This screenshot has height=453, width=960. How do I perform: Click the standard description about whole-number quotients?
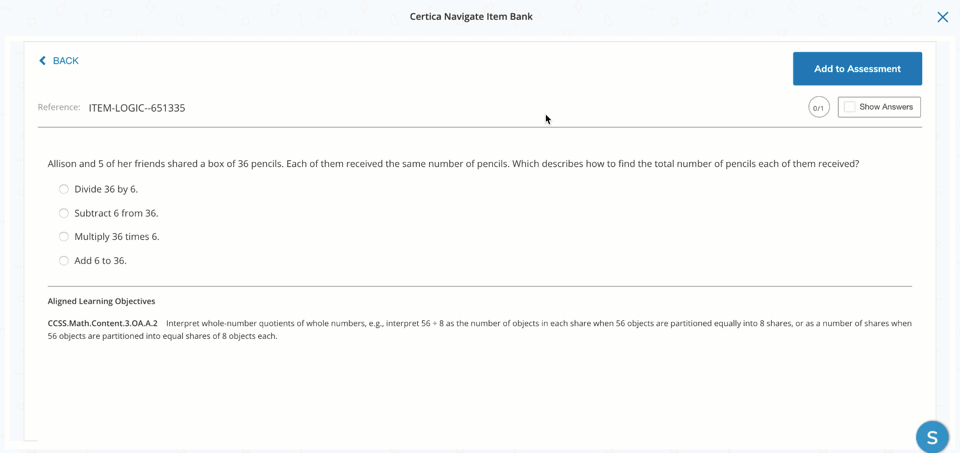coord(538,323)
